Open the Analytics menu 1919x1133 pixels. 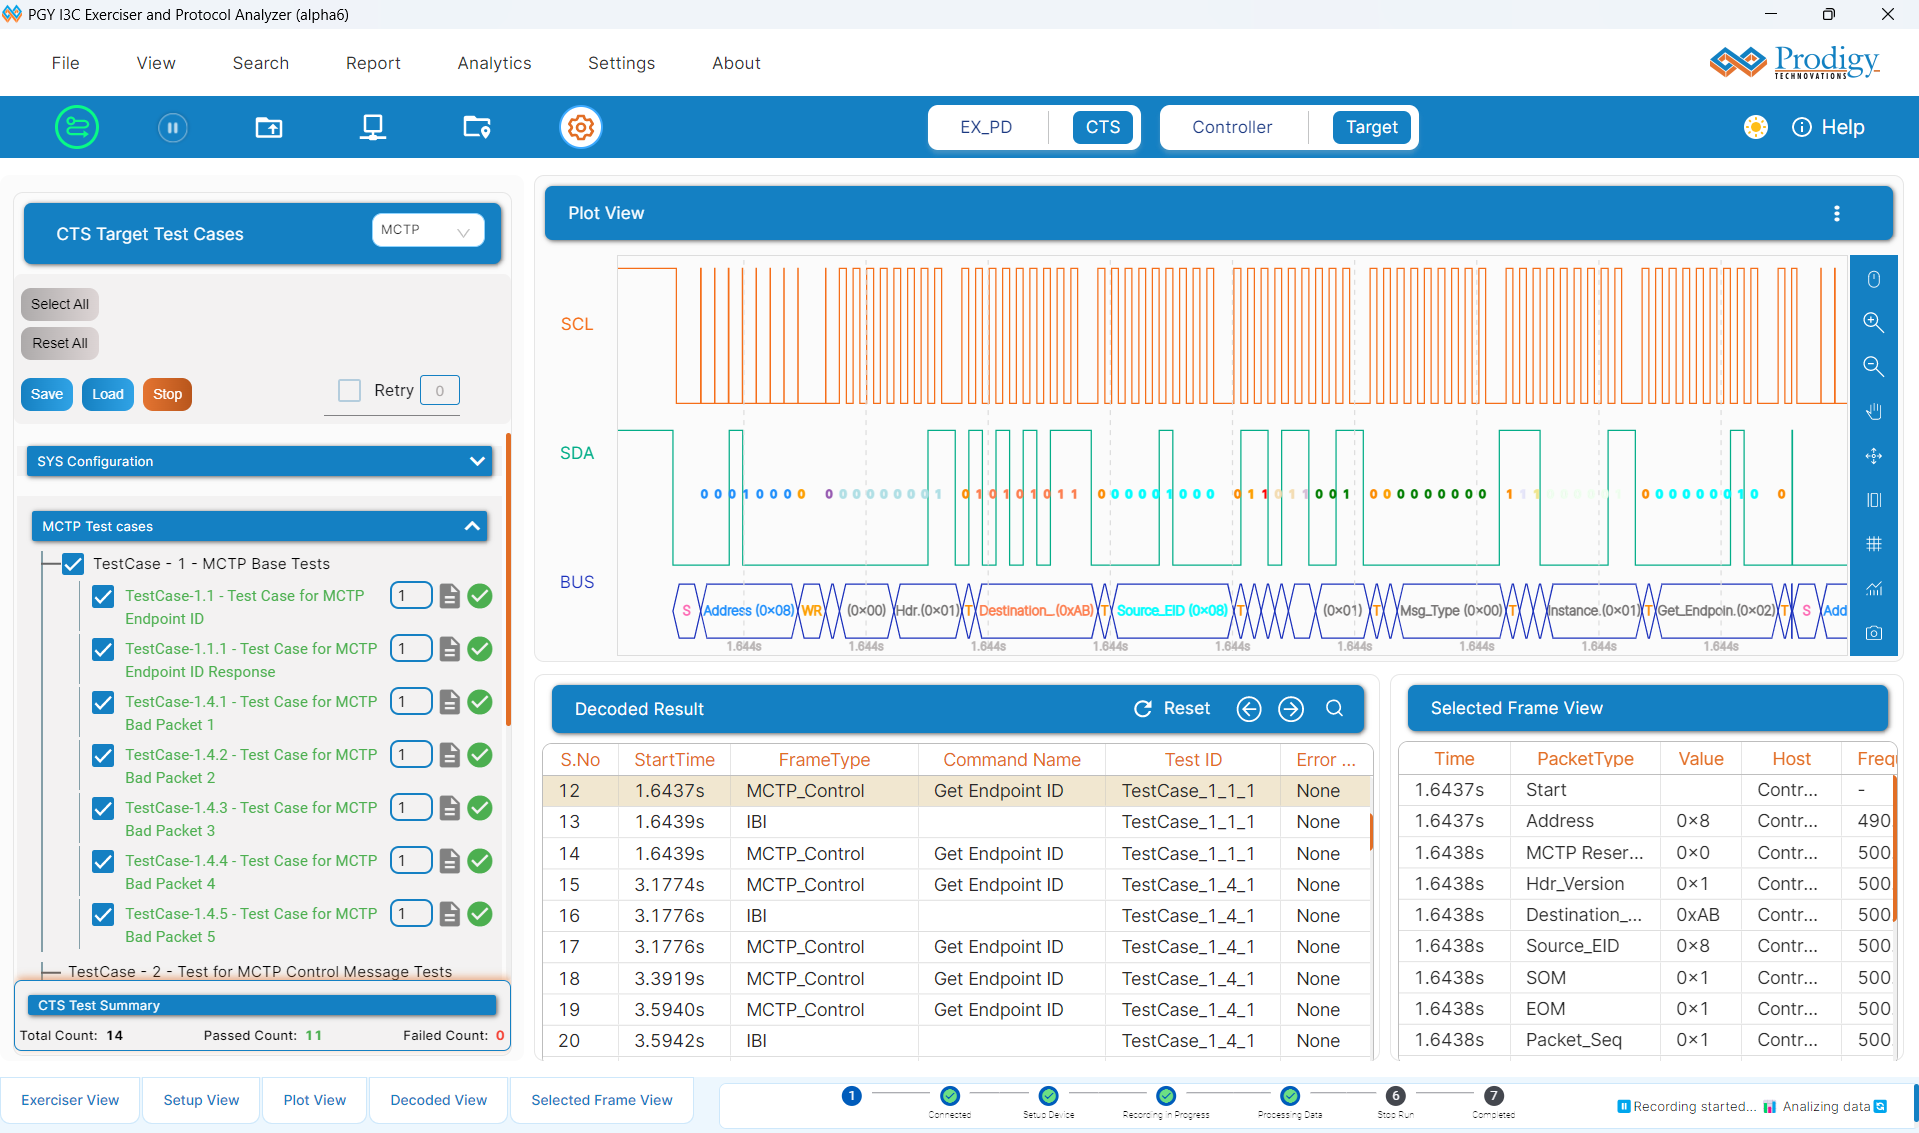click(494, 63)
